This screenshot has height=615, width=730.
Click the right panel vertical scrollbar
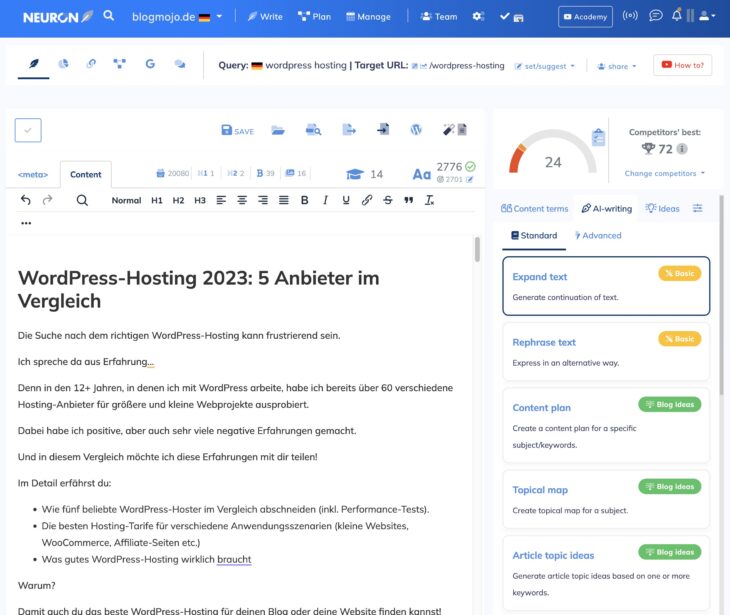point(722,296)
